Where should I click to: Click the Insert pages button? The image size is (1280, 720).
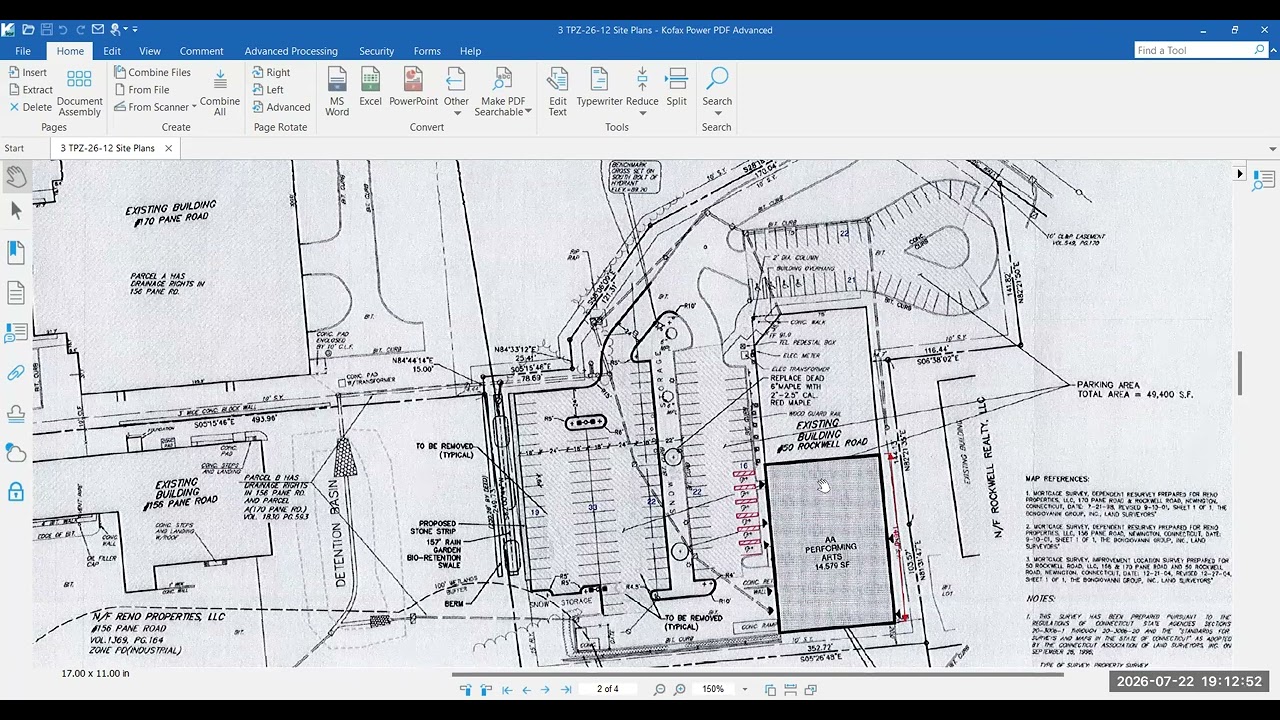(28, 72)
